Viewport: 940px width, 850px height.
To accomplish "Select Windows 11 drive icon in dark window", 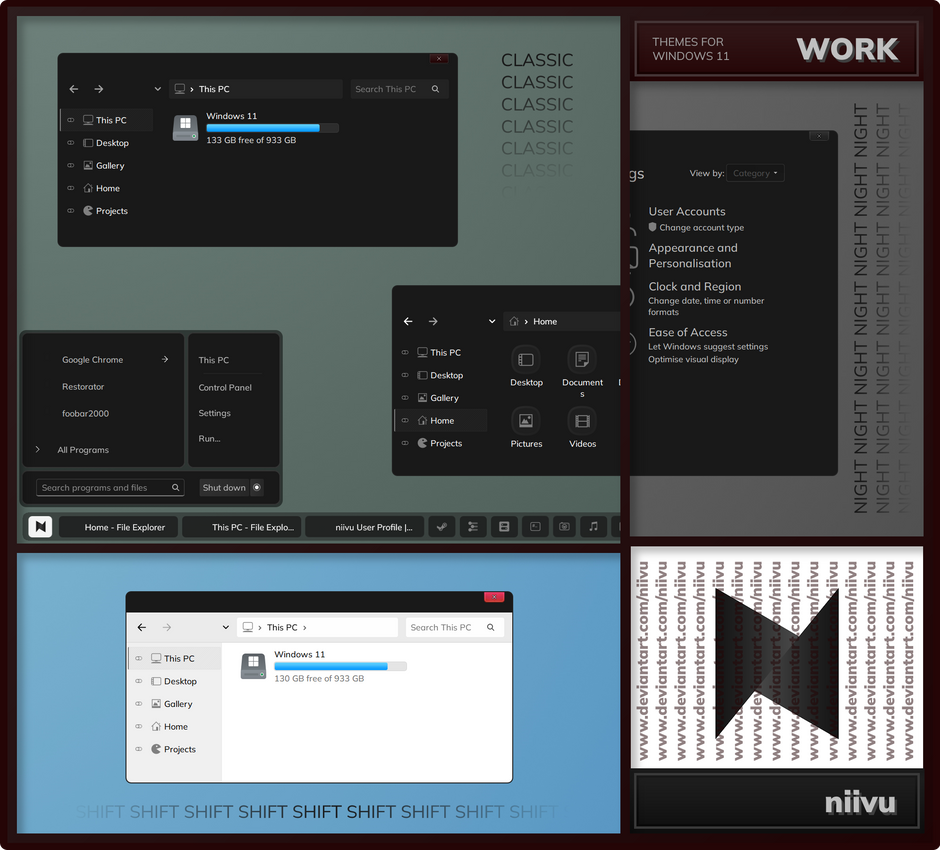I will coord(185,128).
